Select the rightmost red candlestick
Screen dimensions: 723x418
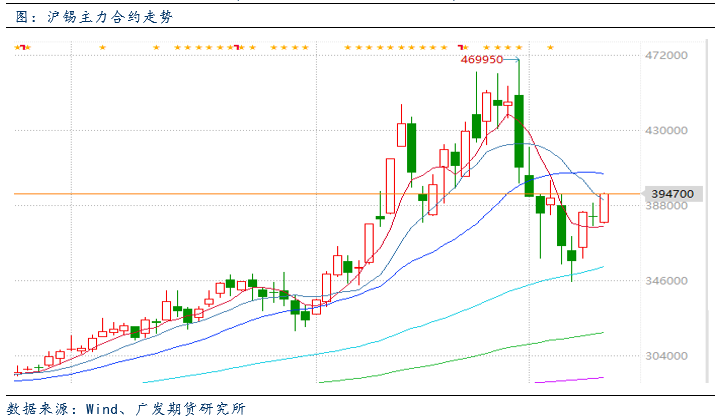pyautogui.click(x=604, y=209)
